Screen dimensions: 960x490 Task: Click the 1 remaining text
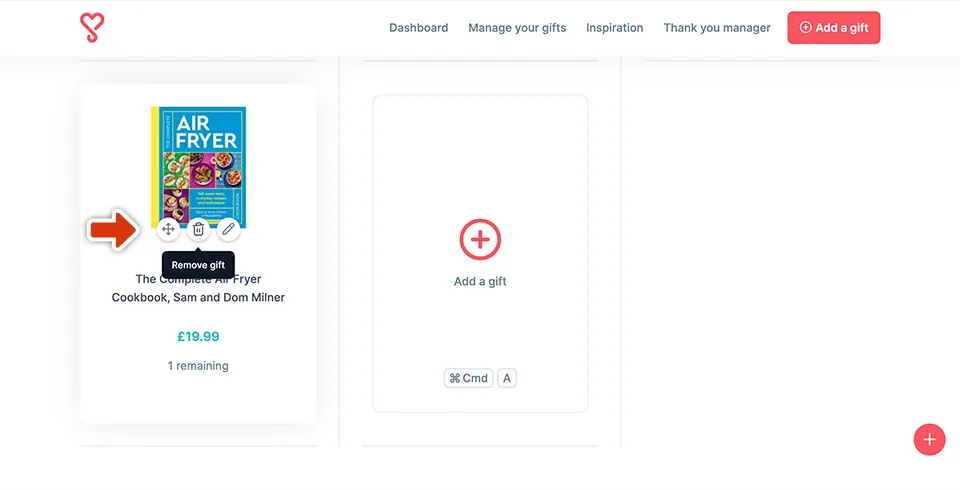(198, 366)
